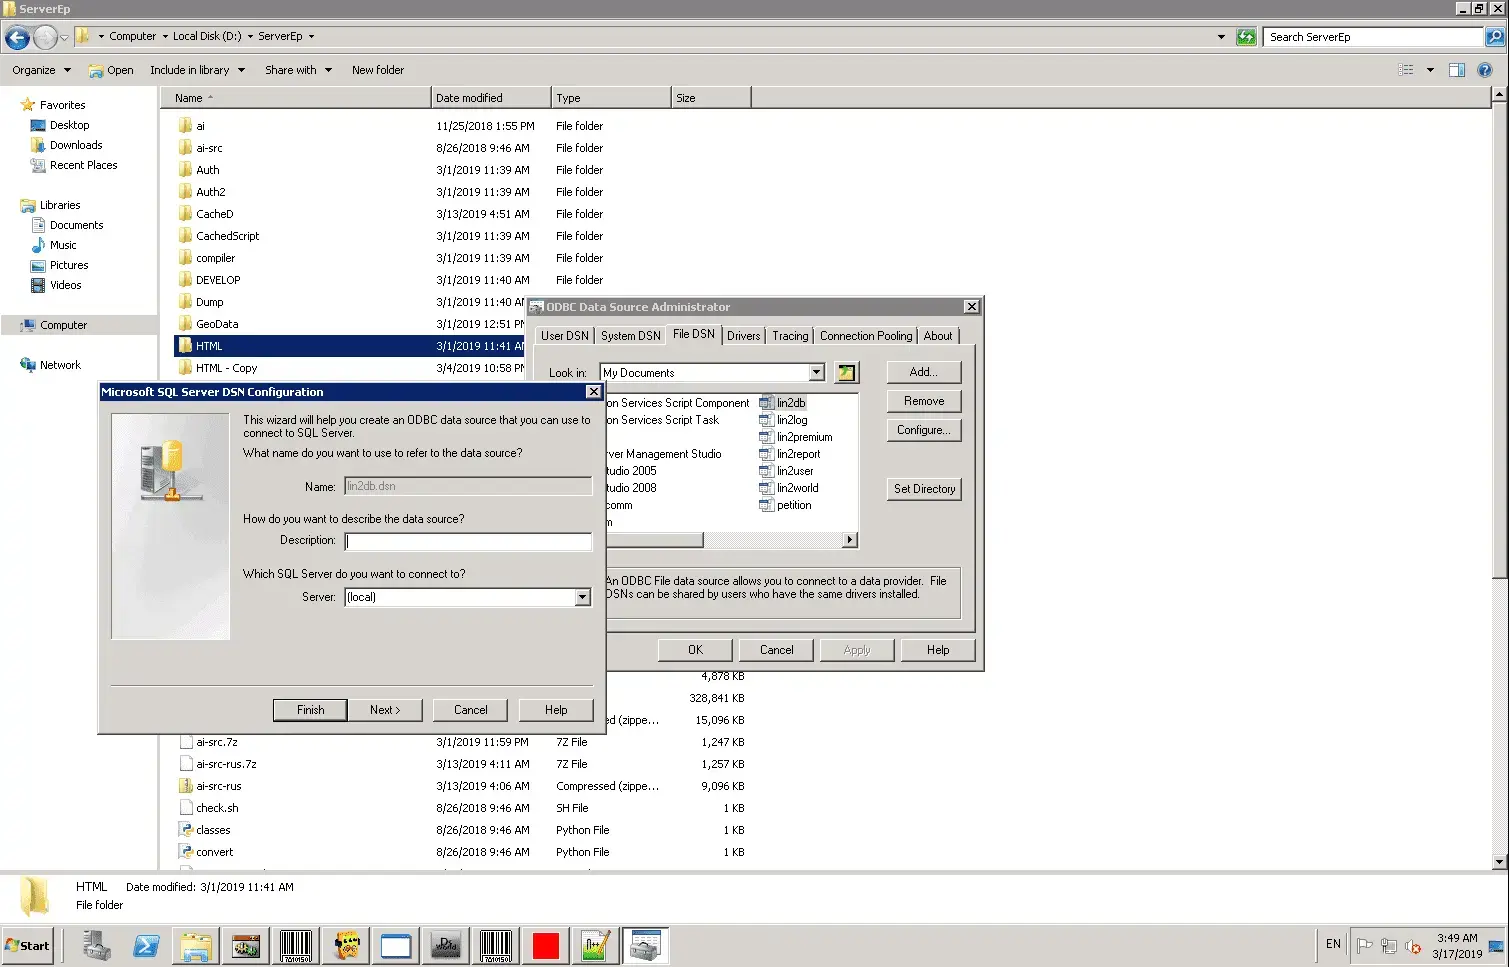
Task: Select the lin2world file DSN
Action: point(789,488)
